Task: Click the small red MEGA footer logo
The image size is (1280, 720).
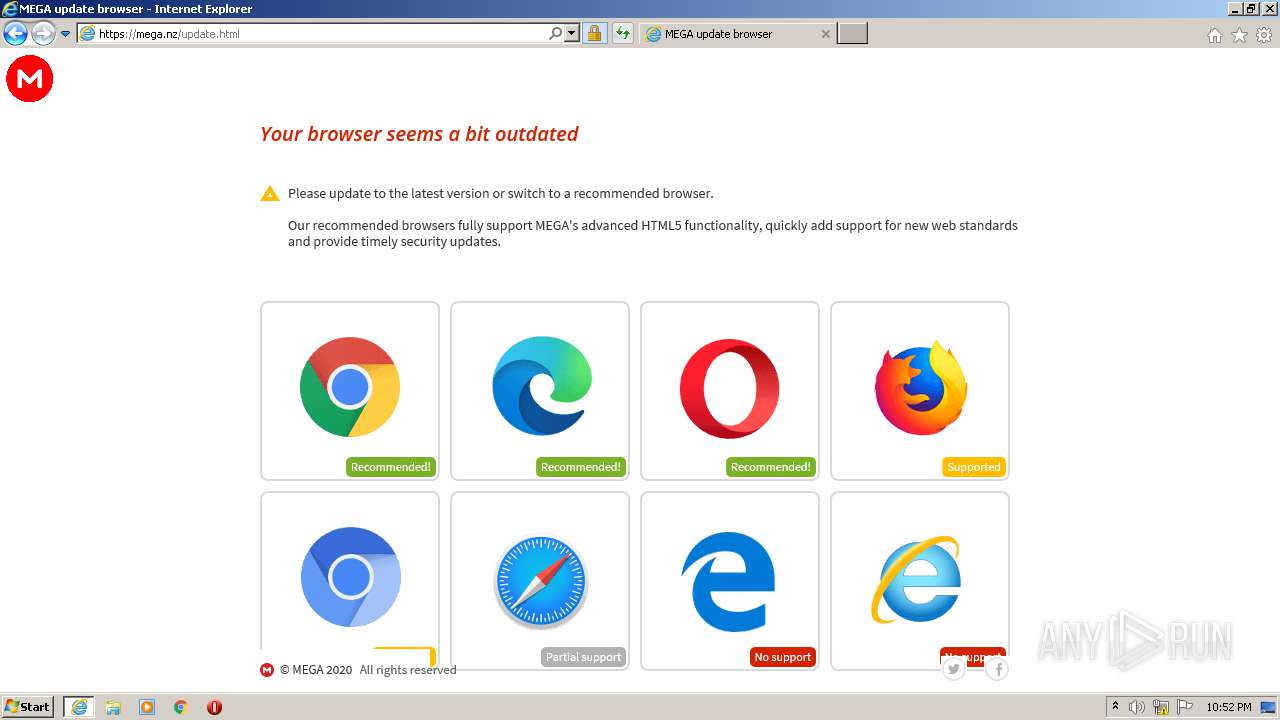Action: (x=267, y=670)
